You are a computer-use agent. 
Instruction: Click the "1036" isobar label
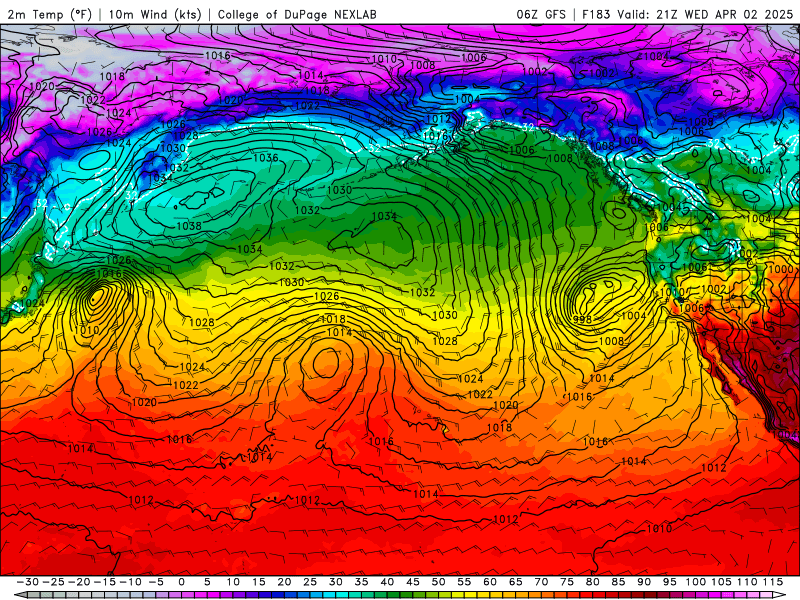[x=266, y=158]
